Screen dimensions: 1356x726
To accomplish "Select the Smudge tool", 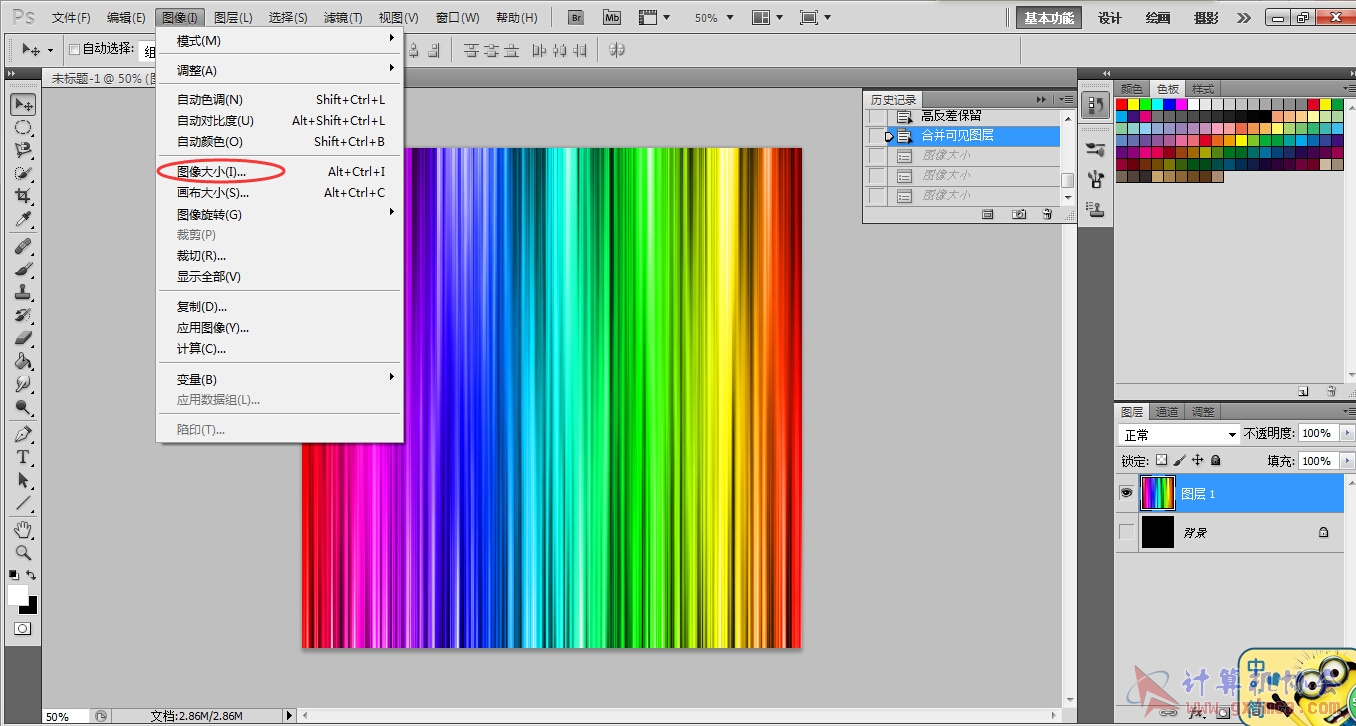I will 23,384.
